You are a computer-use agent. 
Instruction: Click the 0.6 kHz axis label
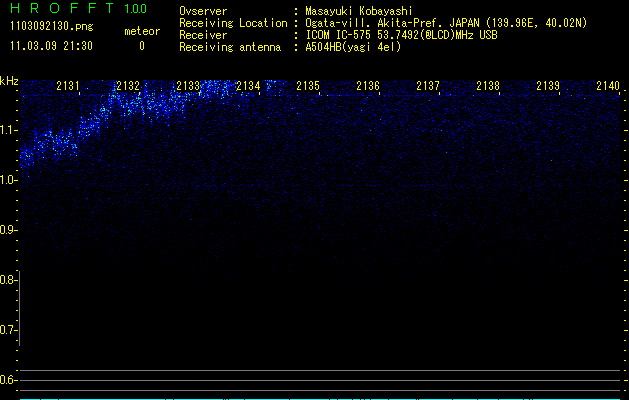click(8, 380)
